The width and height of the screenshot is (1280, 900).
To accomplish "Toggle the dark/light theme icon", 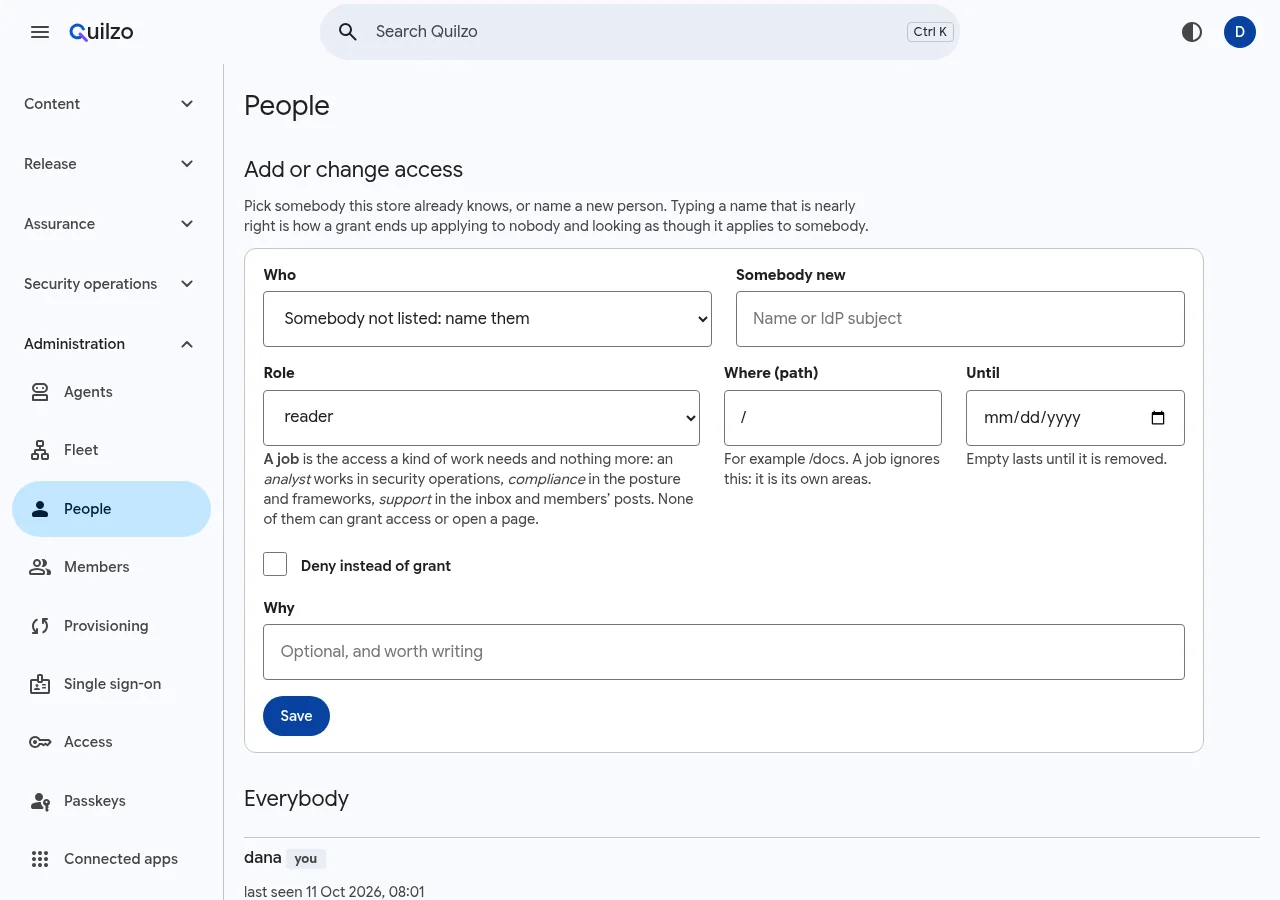I will [x=1192, y=32].
